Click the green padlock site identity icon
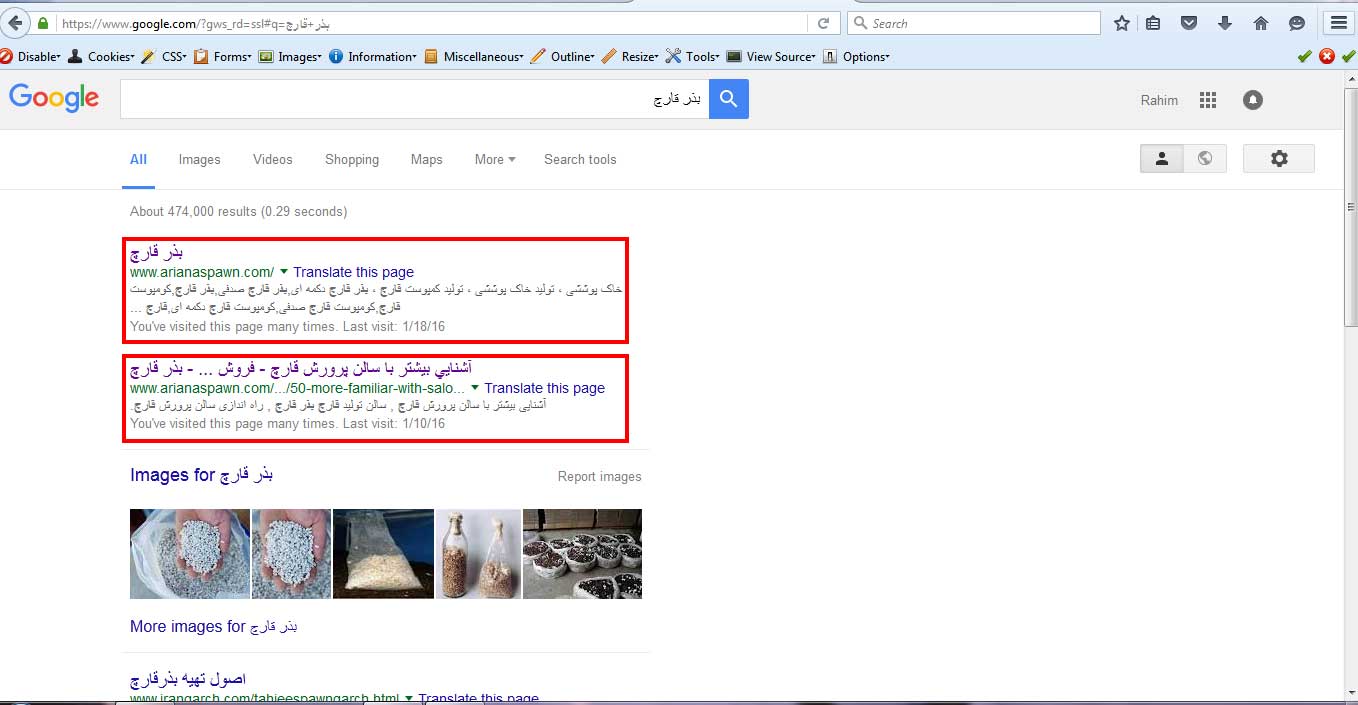Image resolution: width=1358 pixels, height=705 pixels. point(42,23)
